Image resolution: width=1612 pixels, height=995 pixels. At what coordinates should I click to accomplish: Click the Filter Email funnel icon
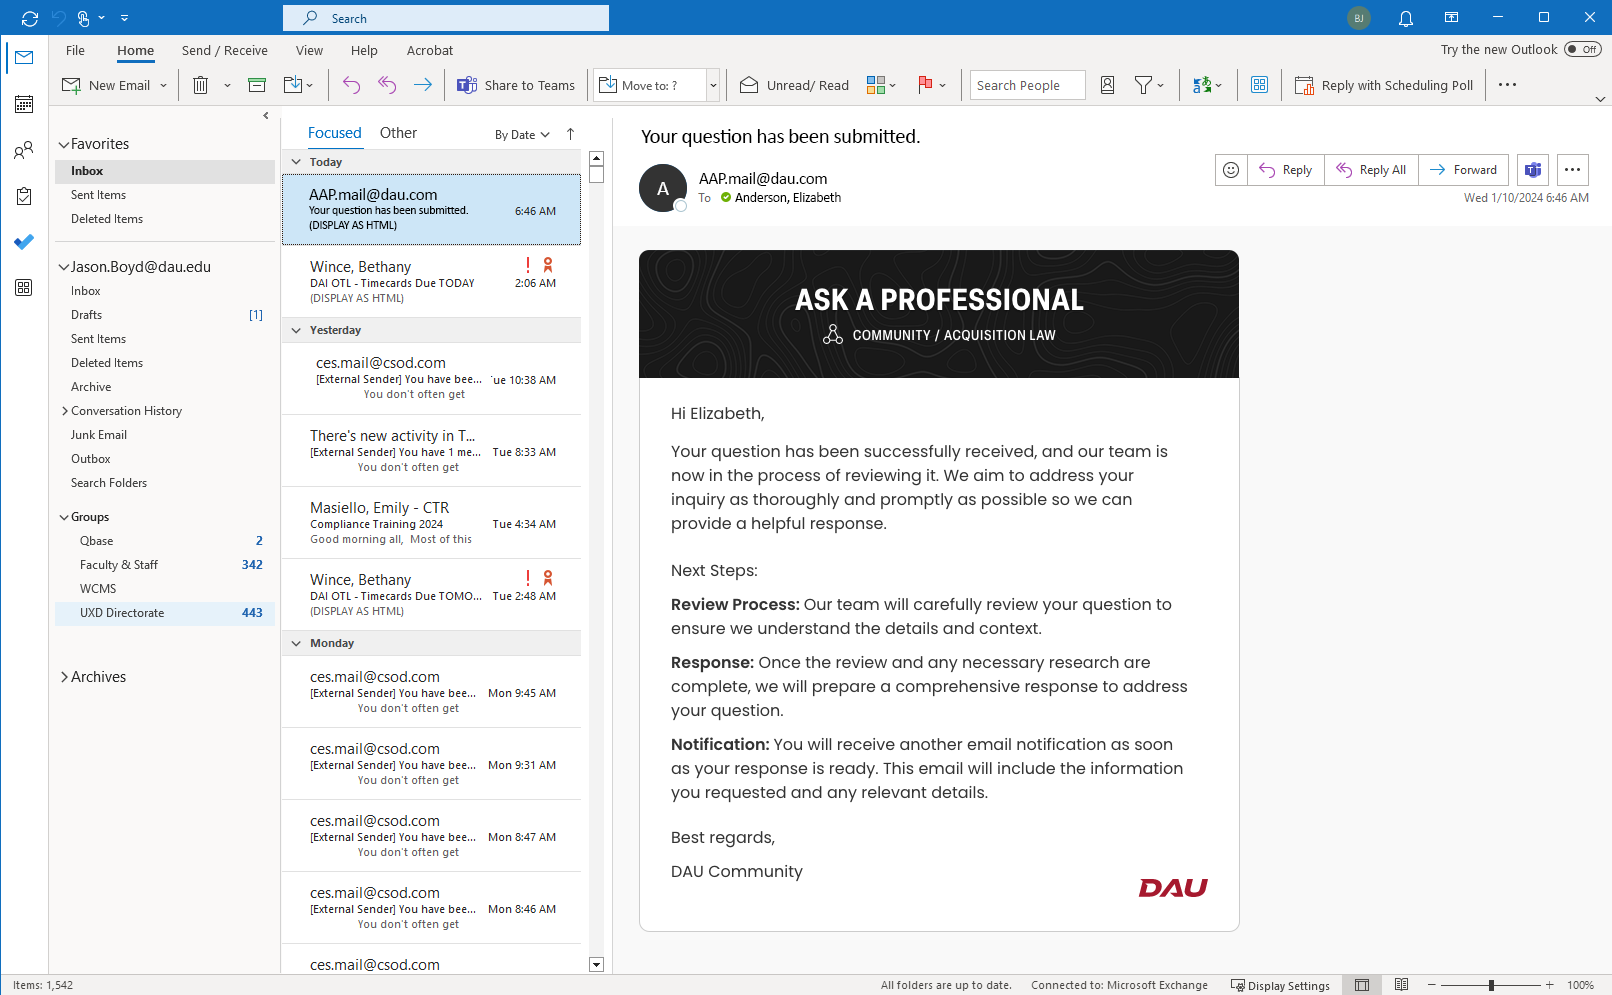(1143, 85)
